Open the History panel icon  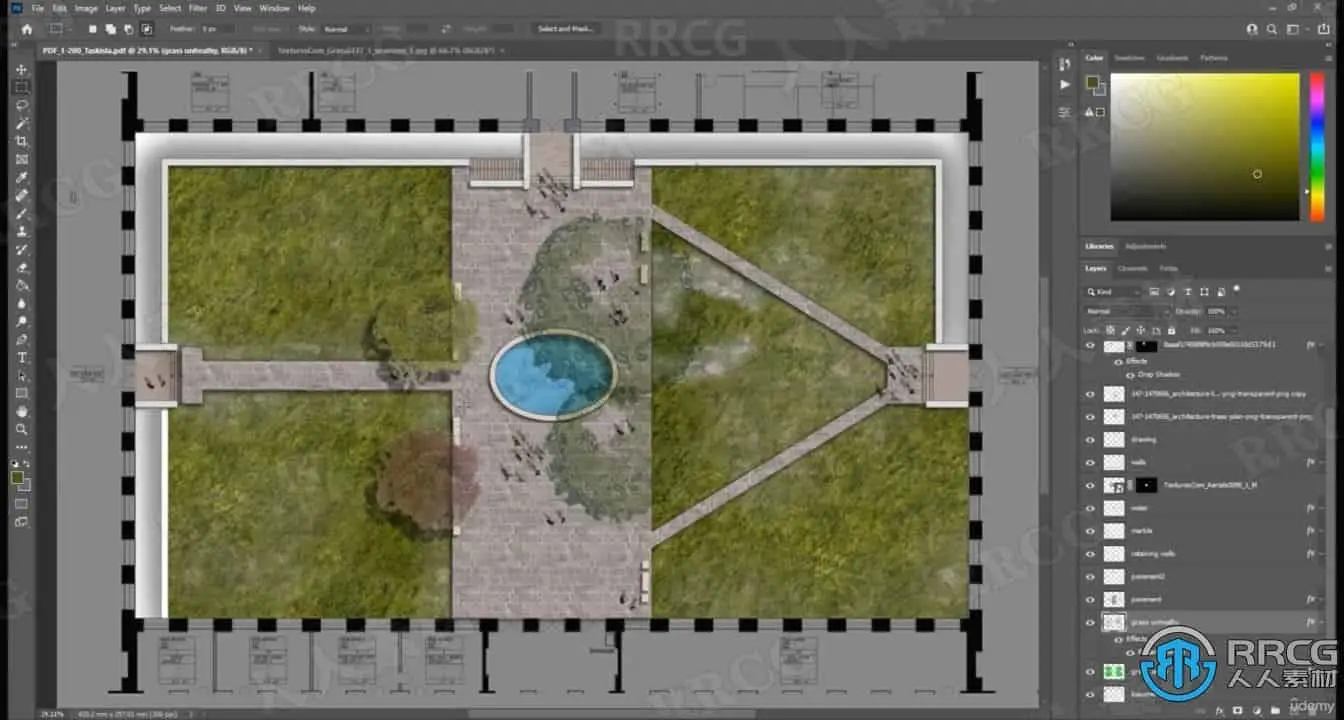click(x=1064, y=65)
